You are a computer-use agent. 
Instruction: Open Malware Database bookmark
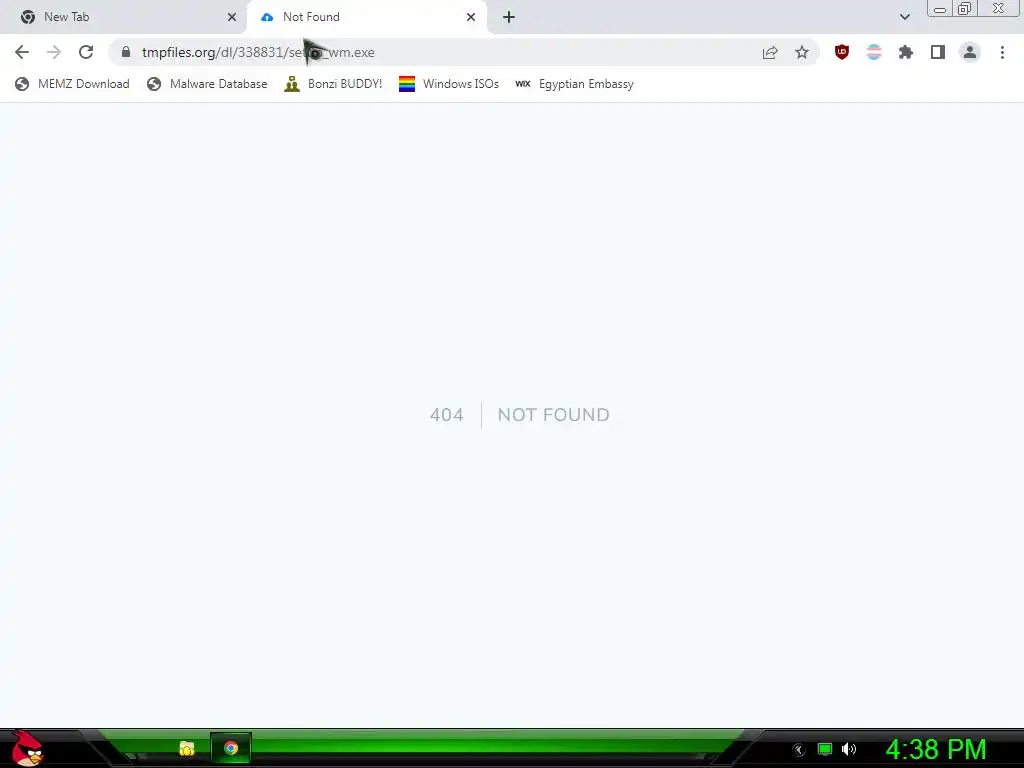(x=207, y=84)
